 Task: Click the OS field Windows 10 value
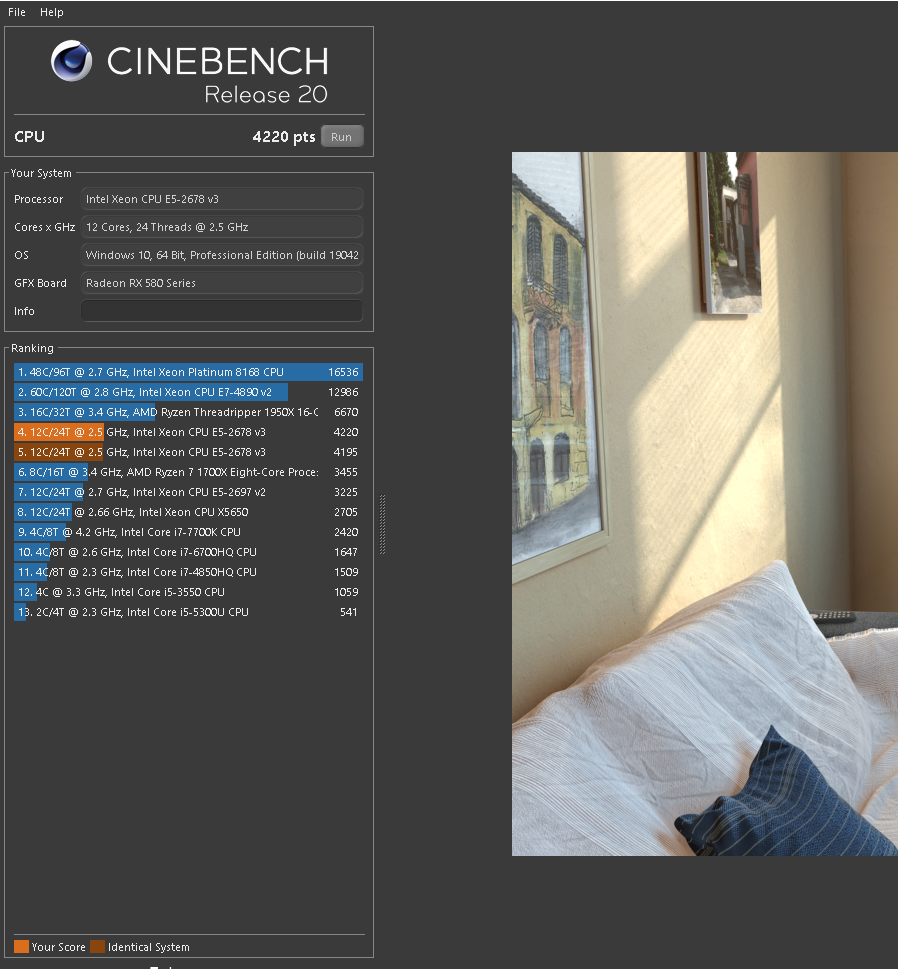coord(221,255)
